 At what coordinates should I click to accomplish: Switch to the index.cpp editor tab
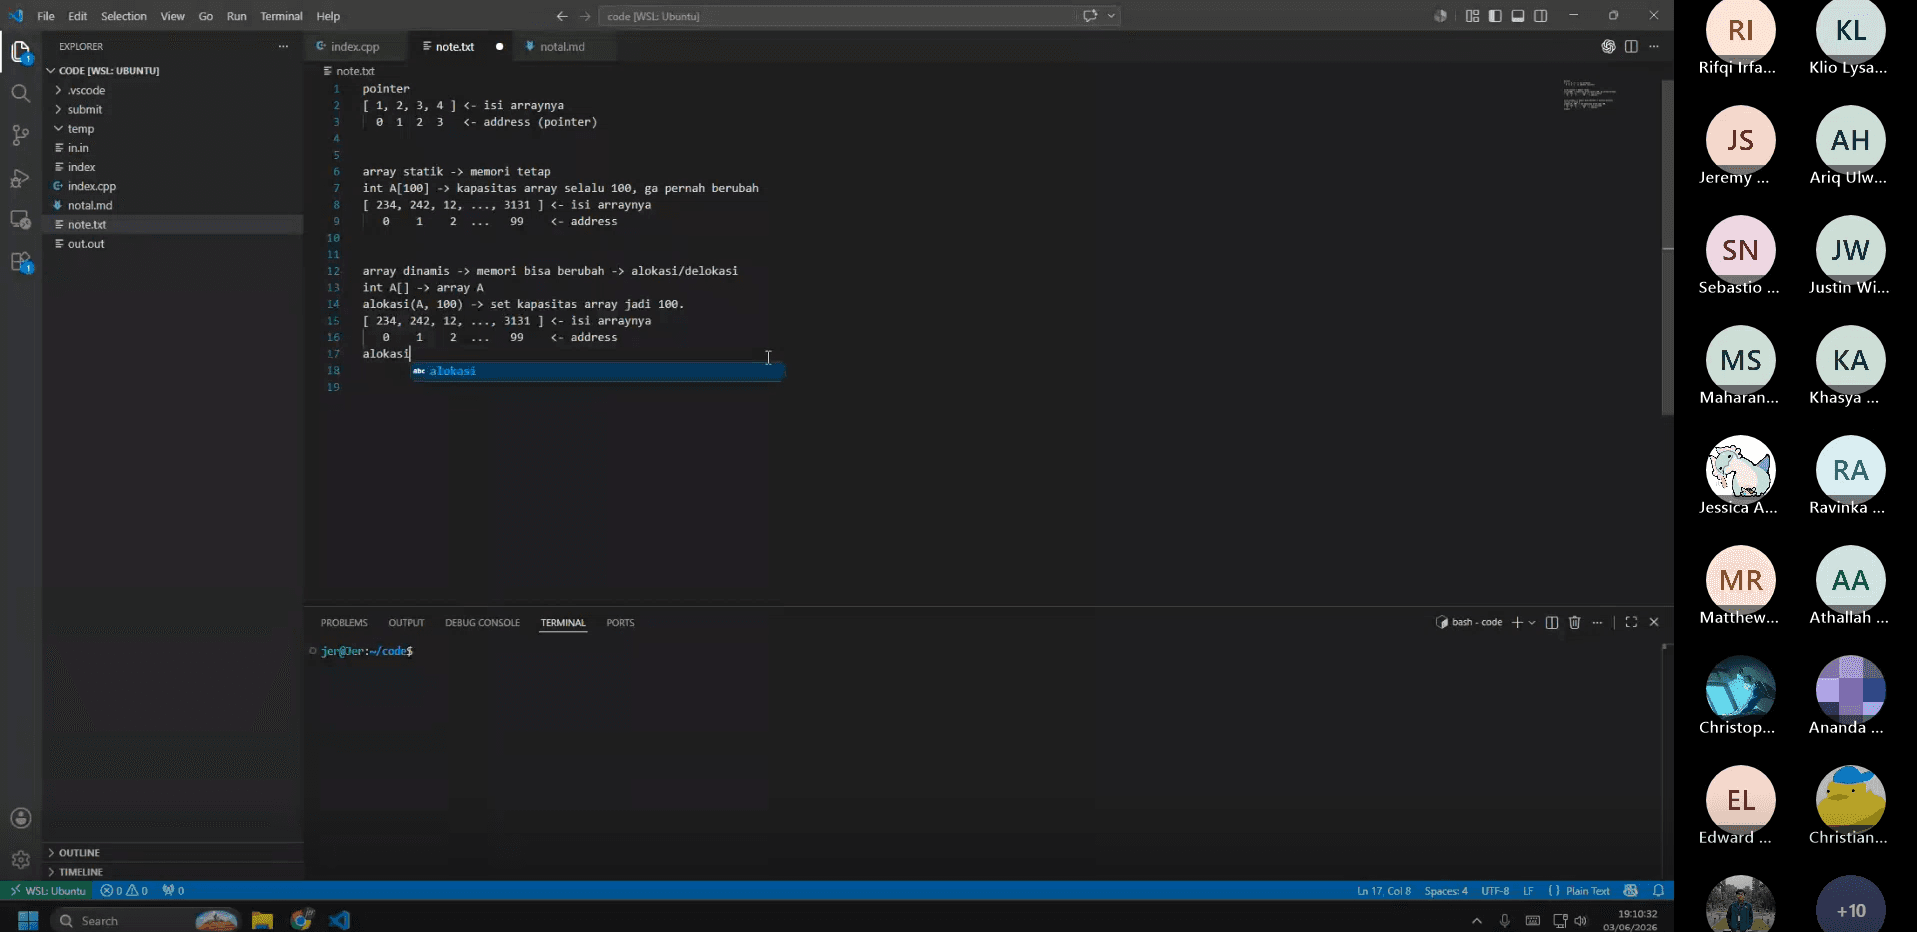pos(355,46)
